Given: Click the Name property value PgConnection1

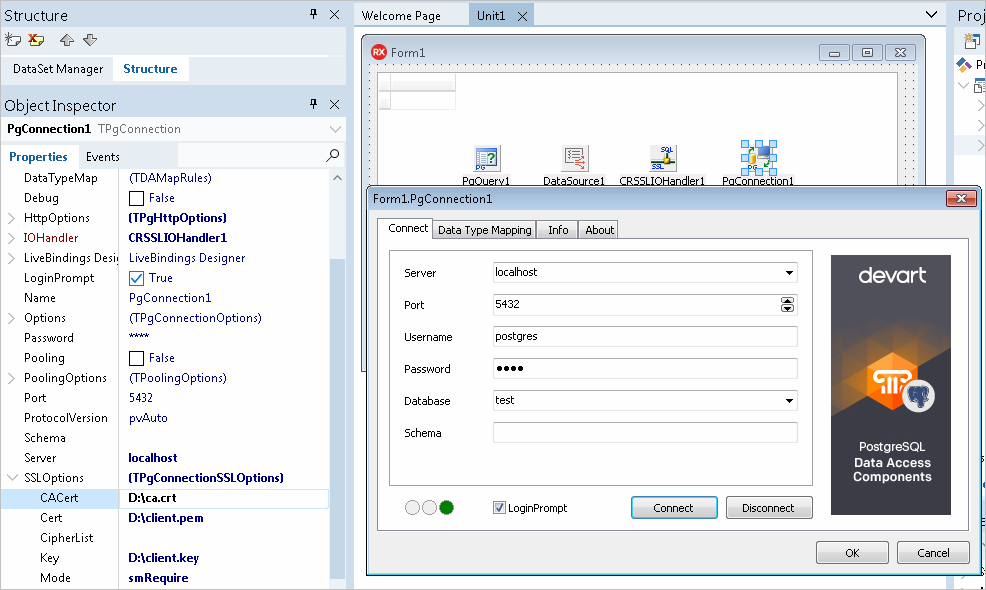Looking at the screenshot, I should point(170,298).
